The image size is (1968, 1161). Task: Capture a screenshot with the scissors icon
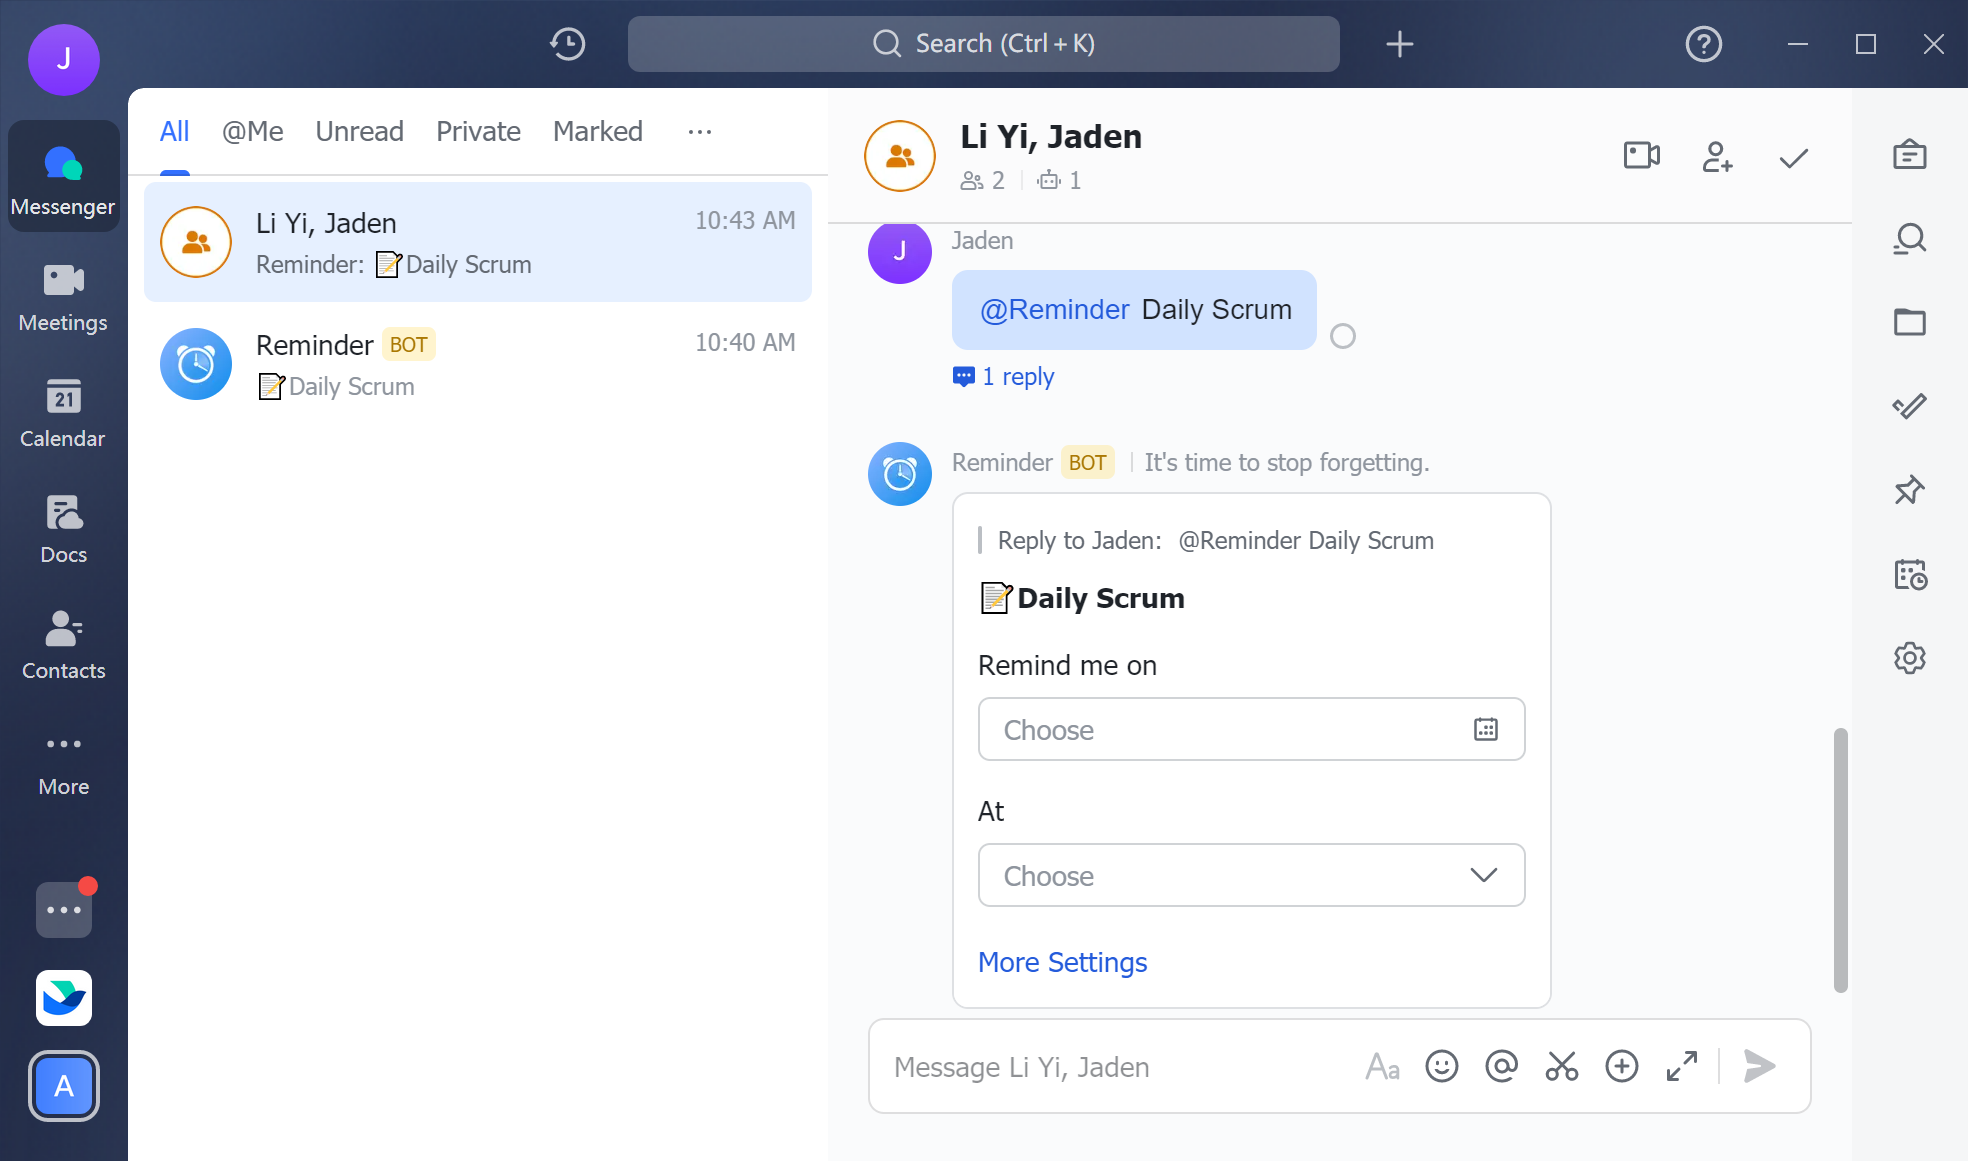1561,1066
